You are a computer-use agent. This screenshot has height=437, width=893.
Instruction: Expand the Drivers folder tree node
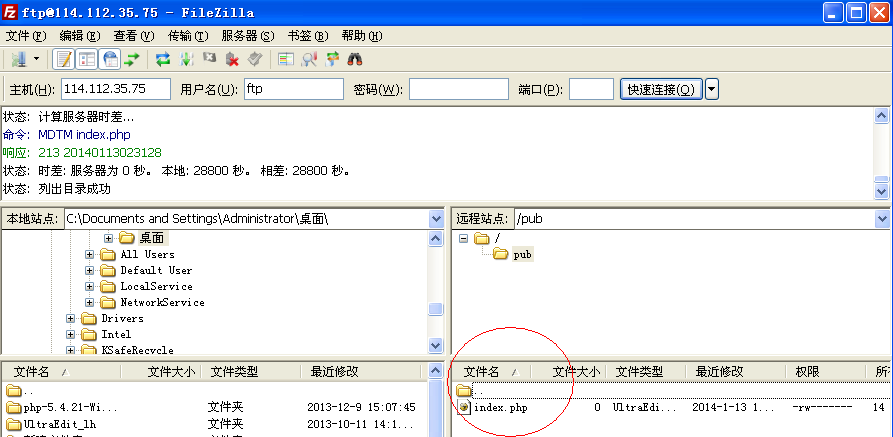[x=71, y=318]
